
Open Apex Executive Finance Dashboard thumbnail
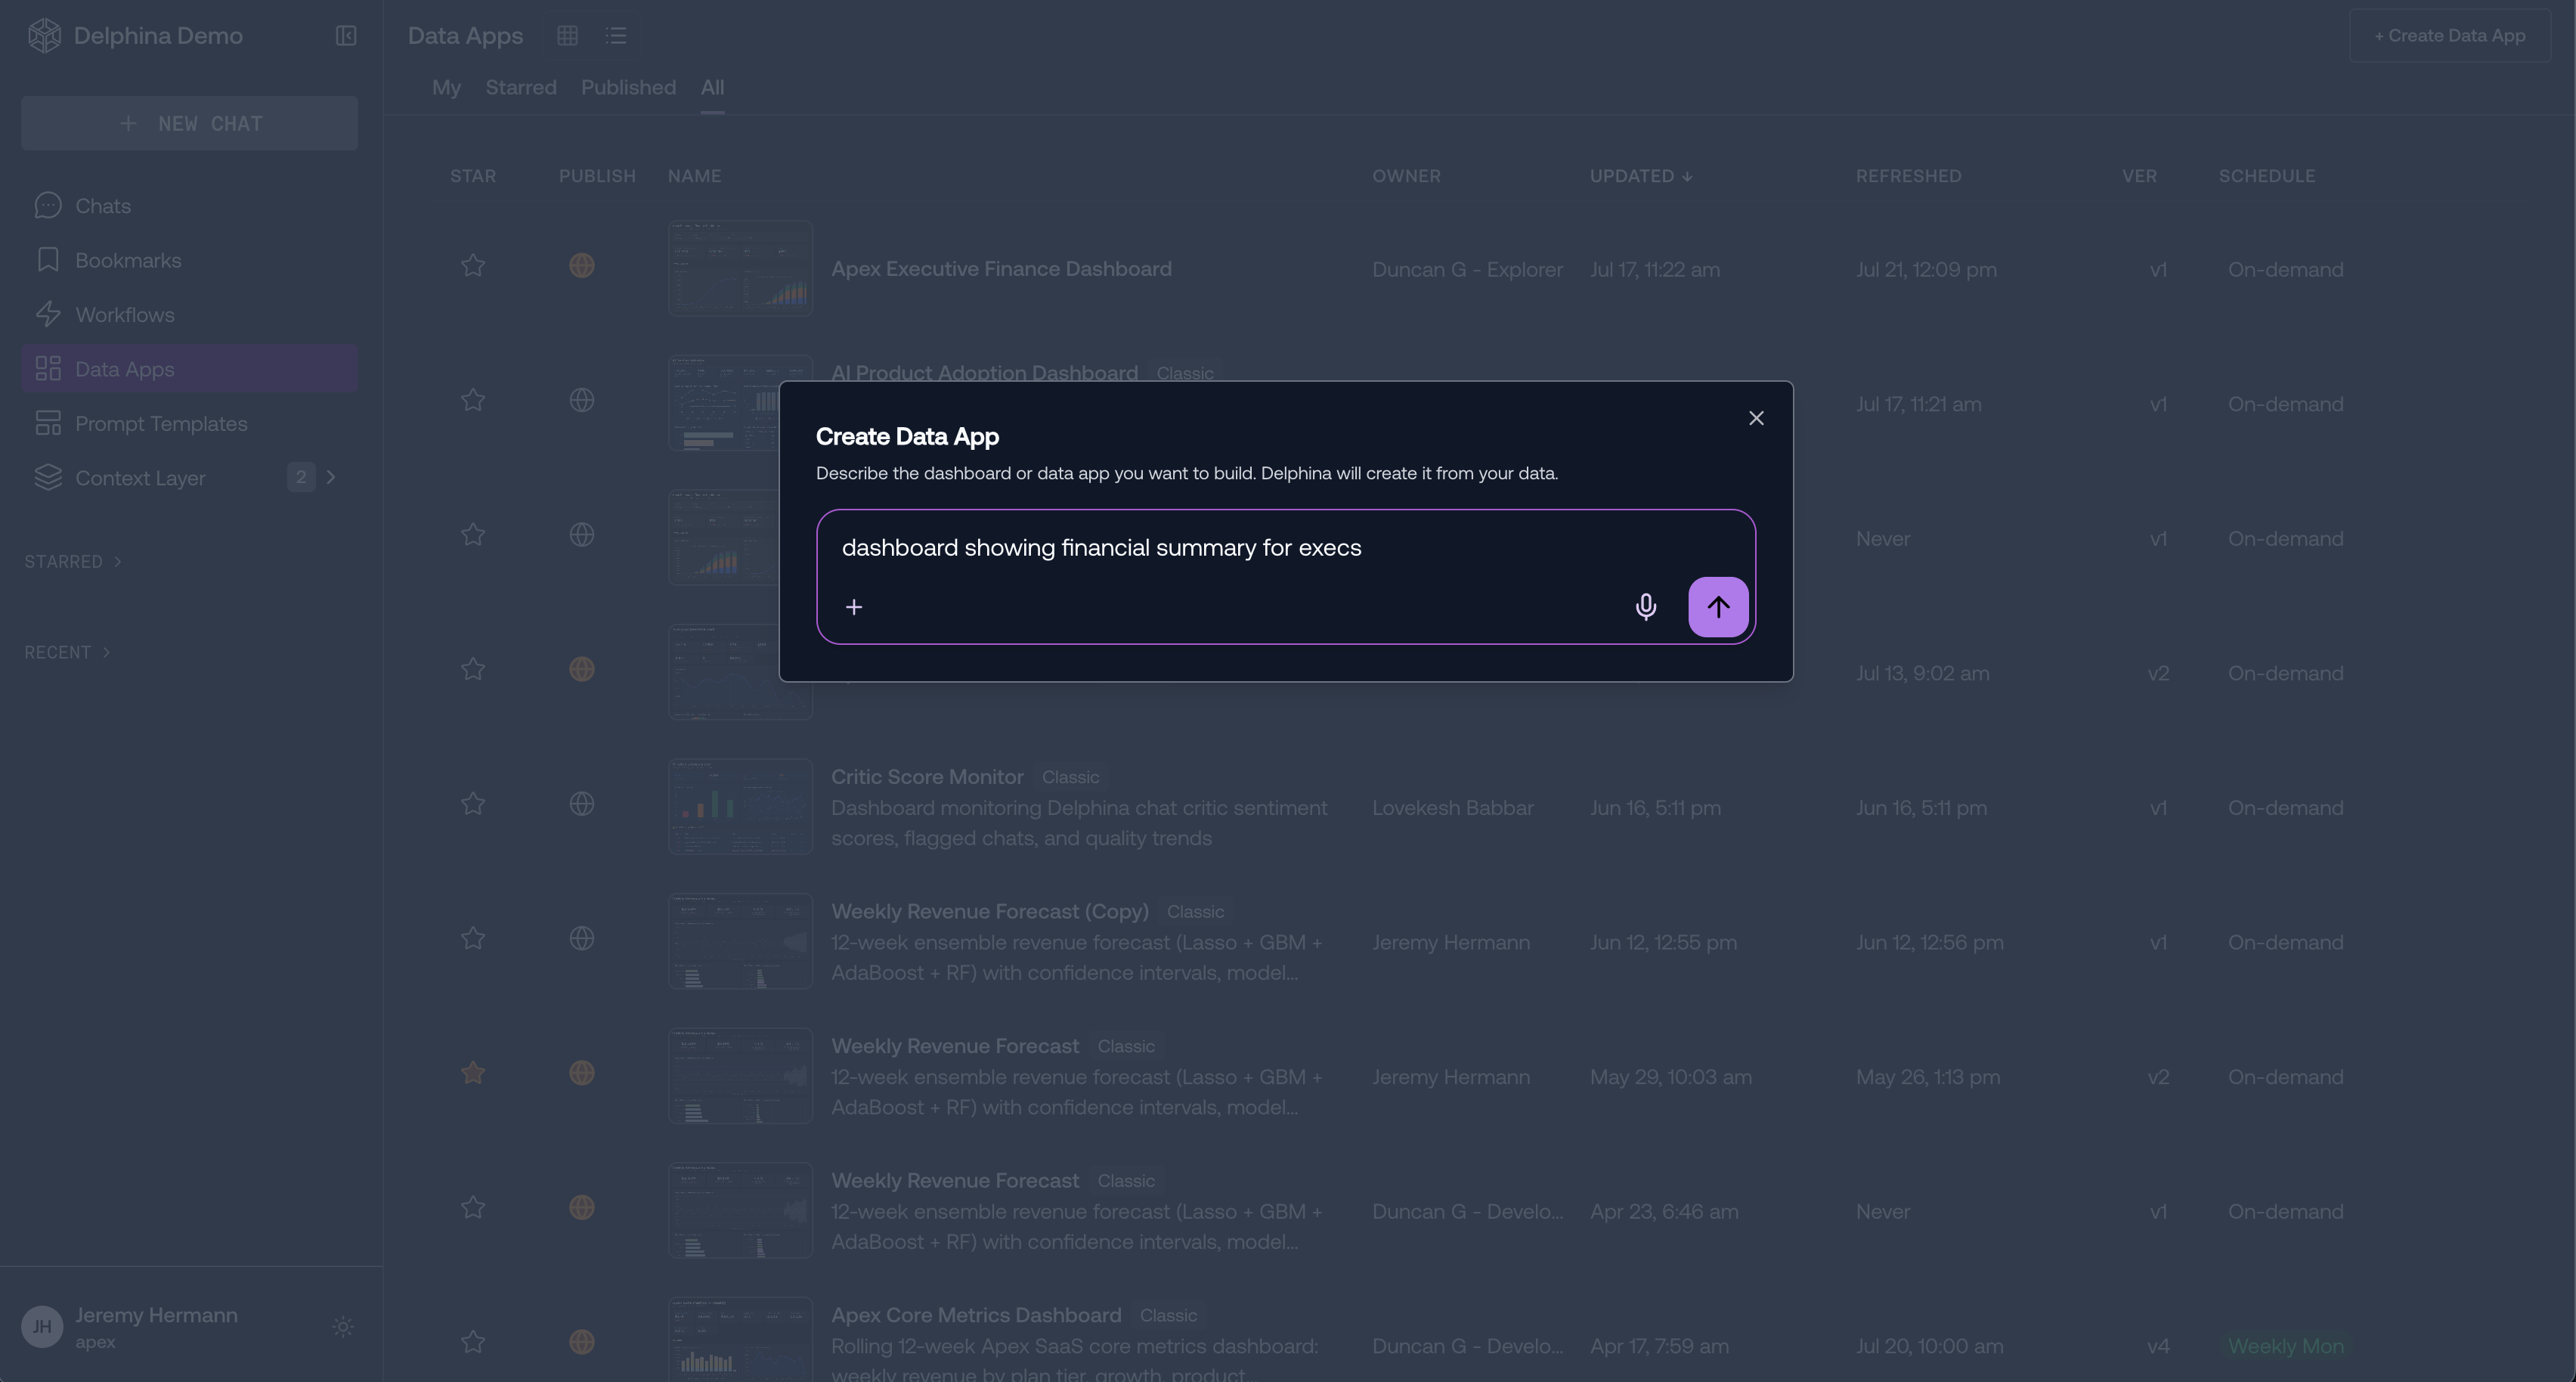click(740, 269)
